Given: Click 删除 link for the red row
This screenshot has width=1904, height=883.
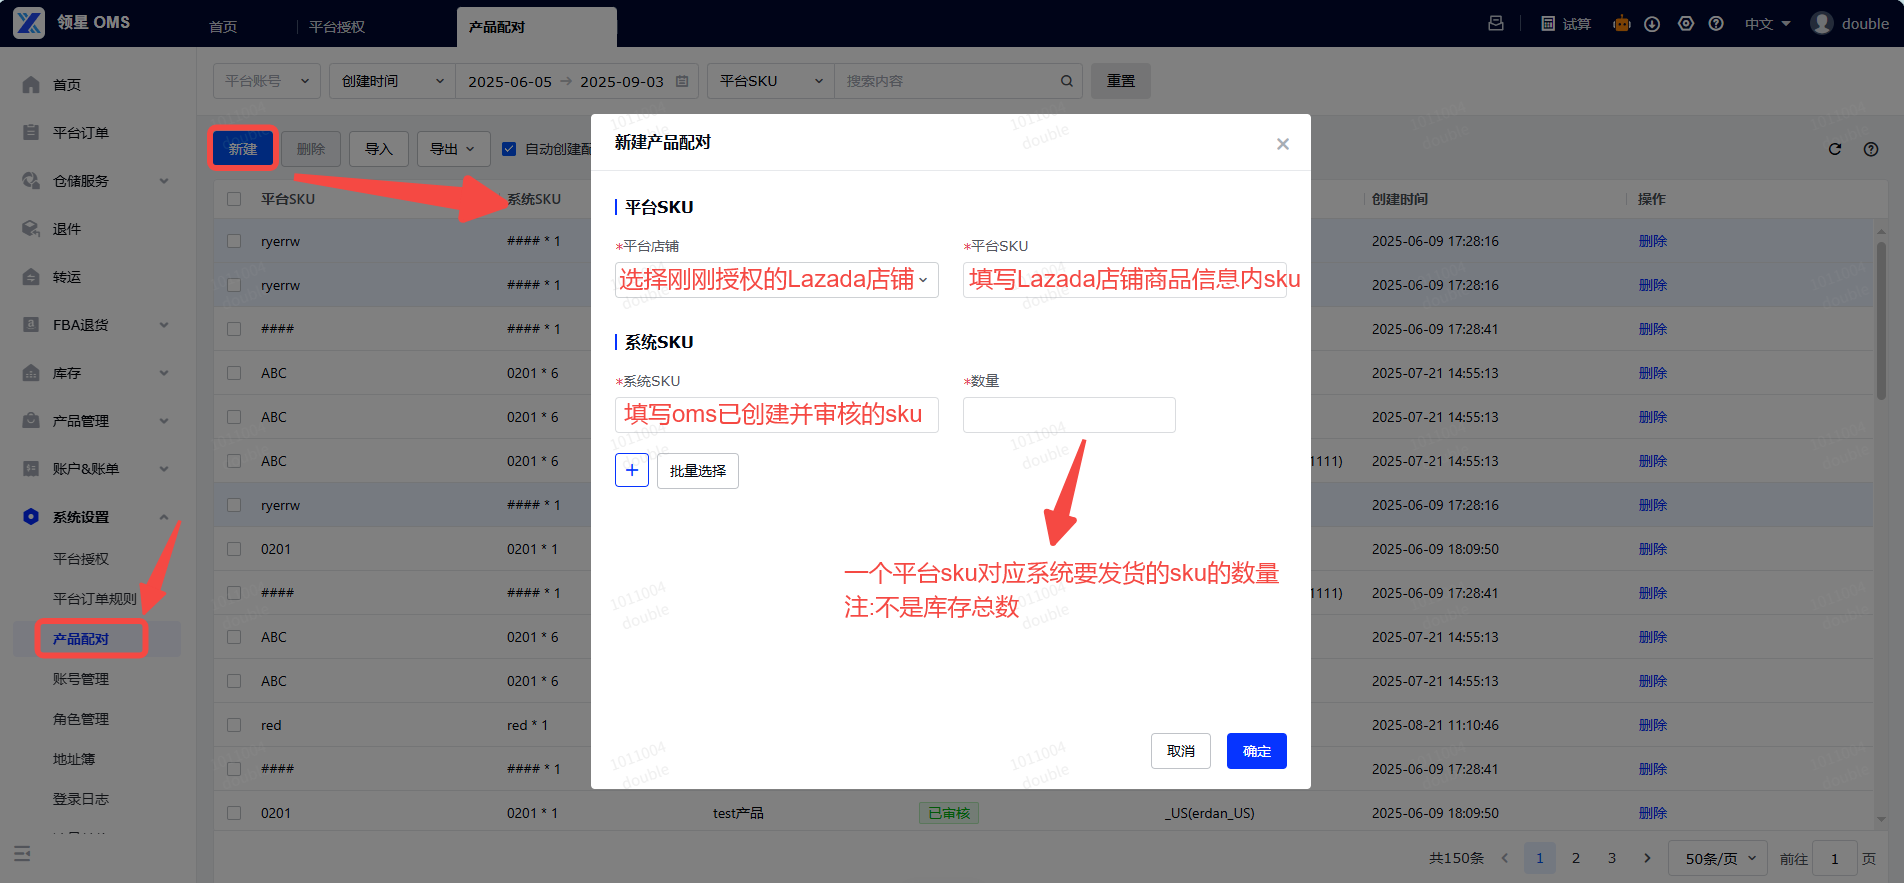Looking at the screenshot, I should point(1653,725).
